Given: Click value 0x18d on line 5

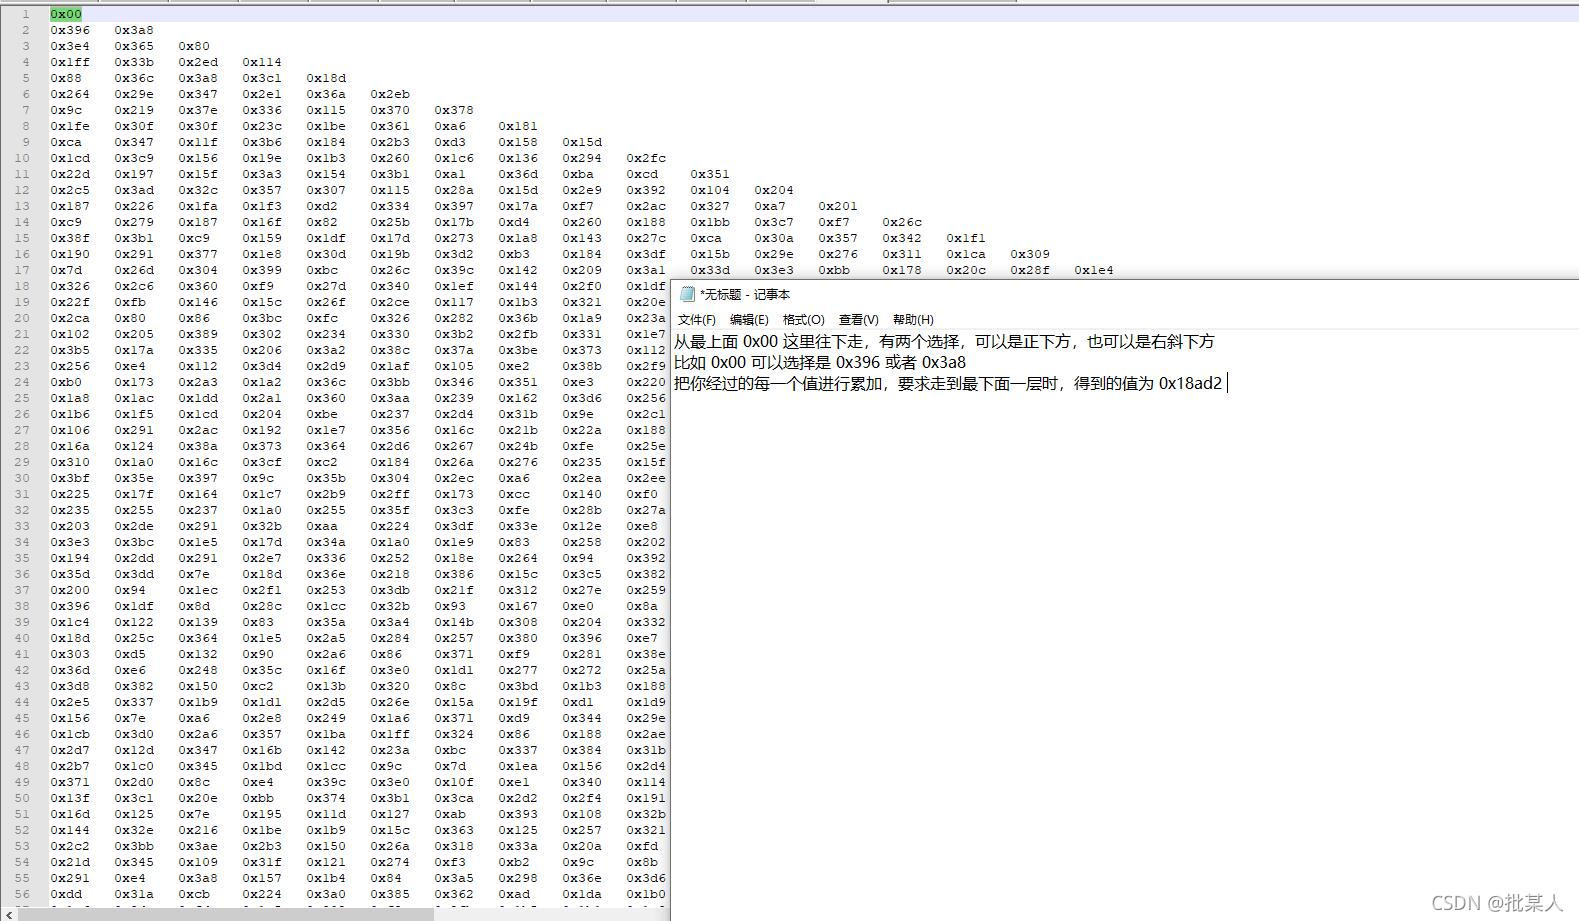Looking at the screenshot, I should point(326,78).
